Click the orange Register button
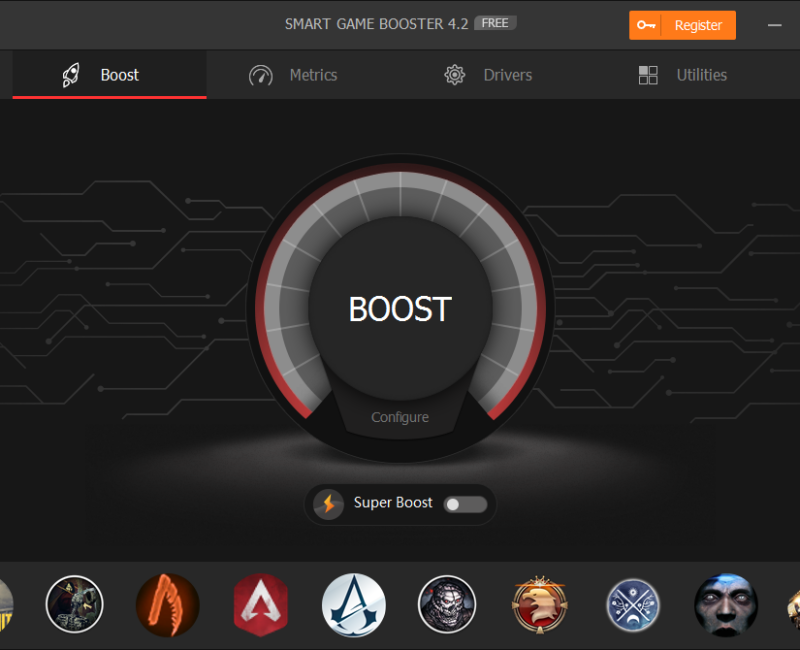The image size is (800, 650). pos(682,25)
